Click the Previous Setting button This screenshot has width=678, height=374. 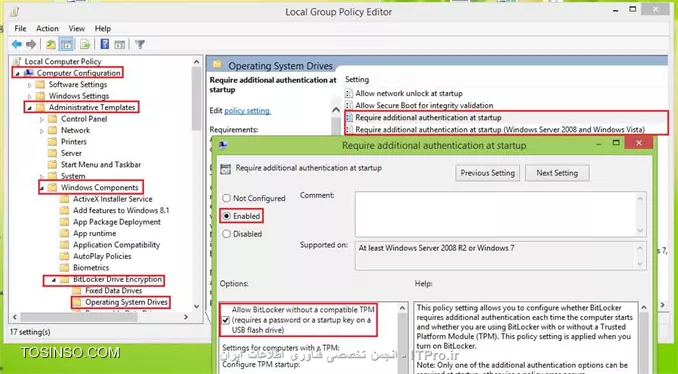487,173
